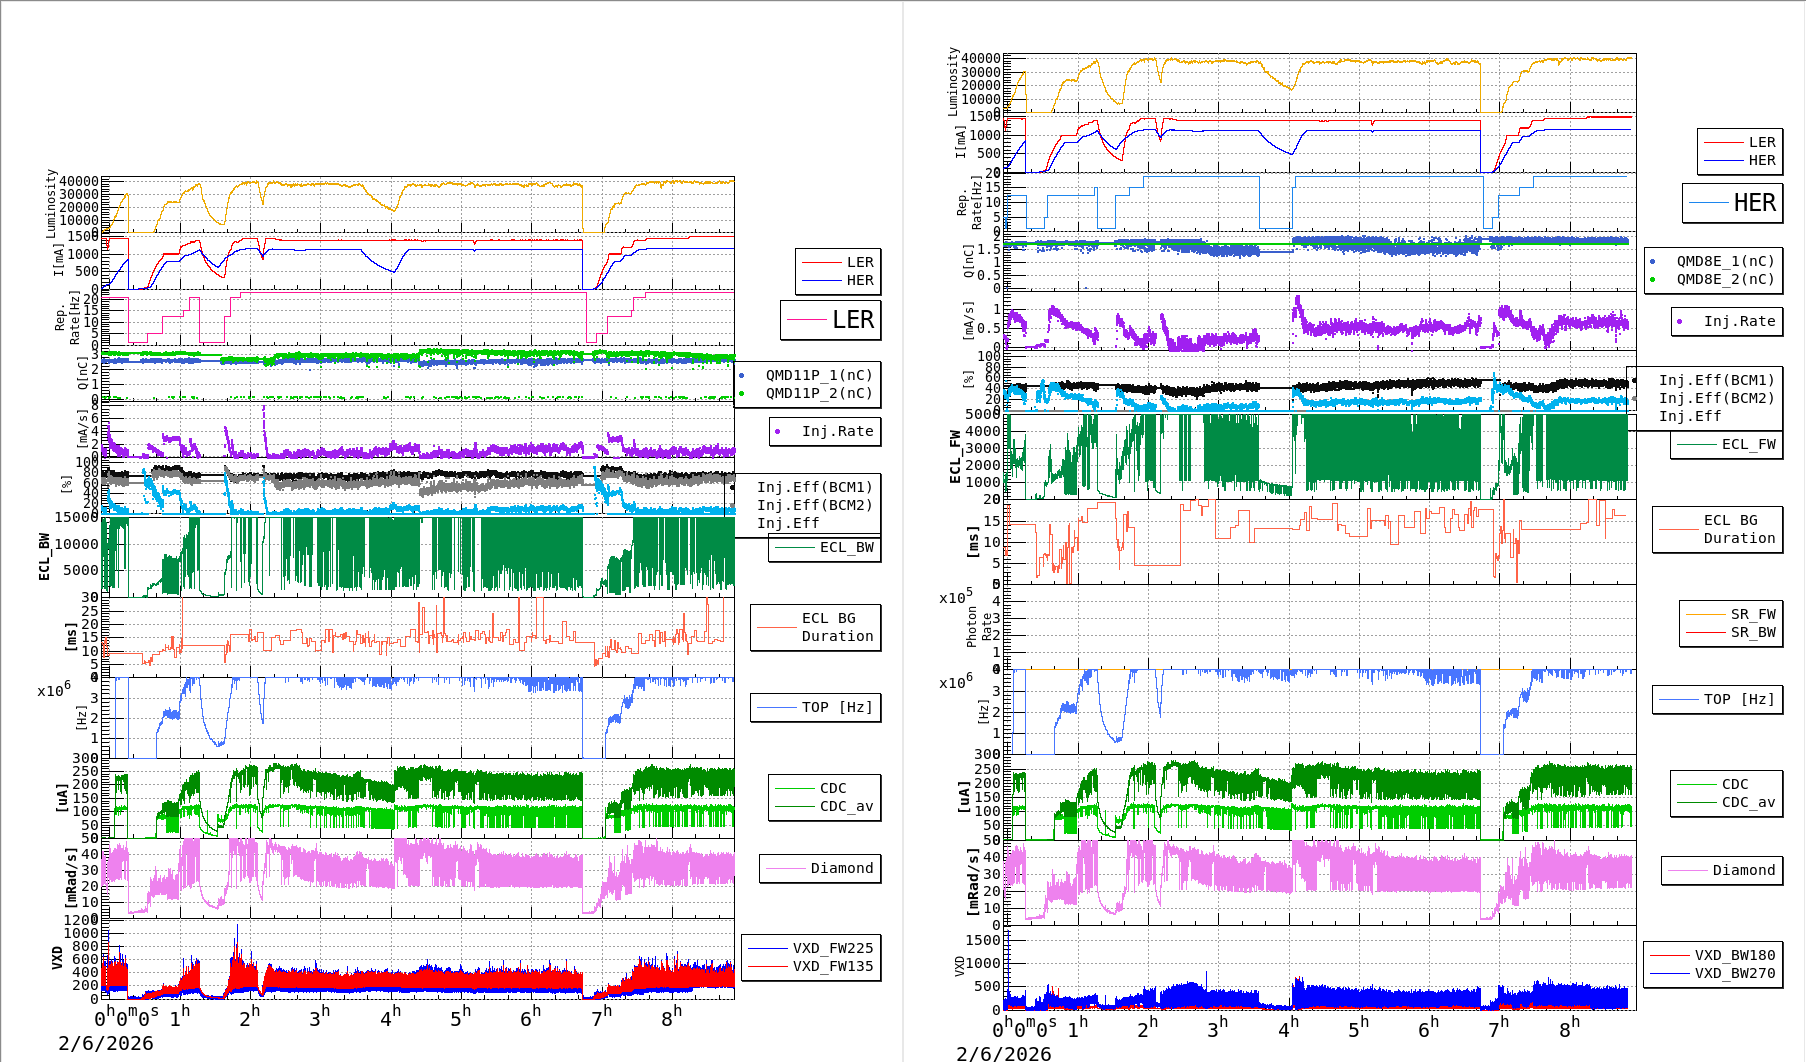Select the large LER rep-rate legend box
1806x1062 pixels.
coord(831,320)
